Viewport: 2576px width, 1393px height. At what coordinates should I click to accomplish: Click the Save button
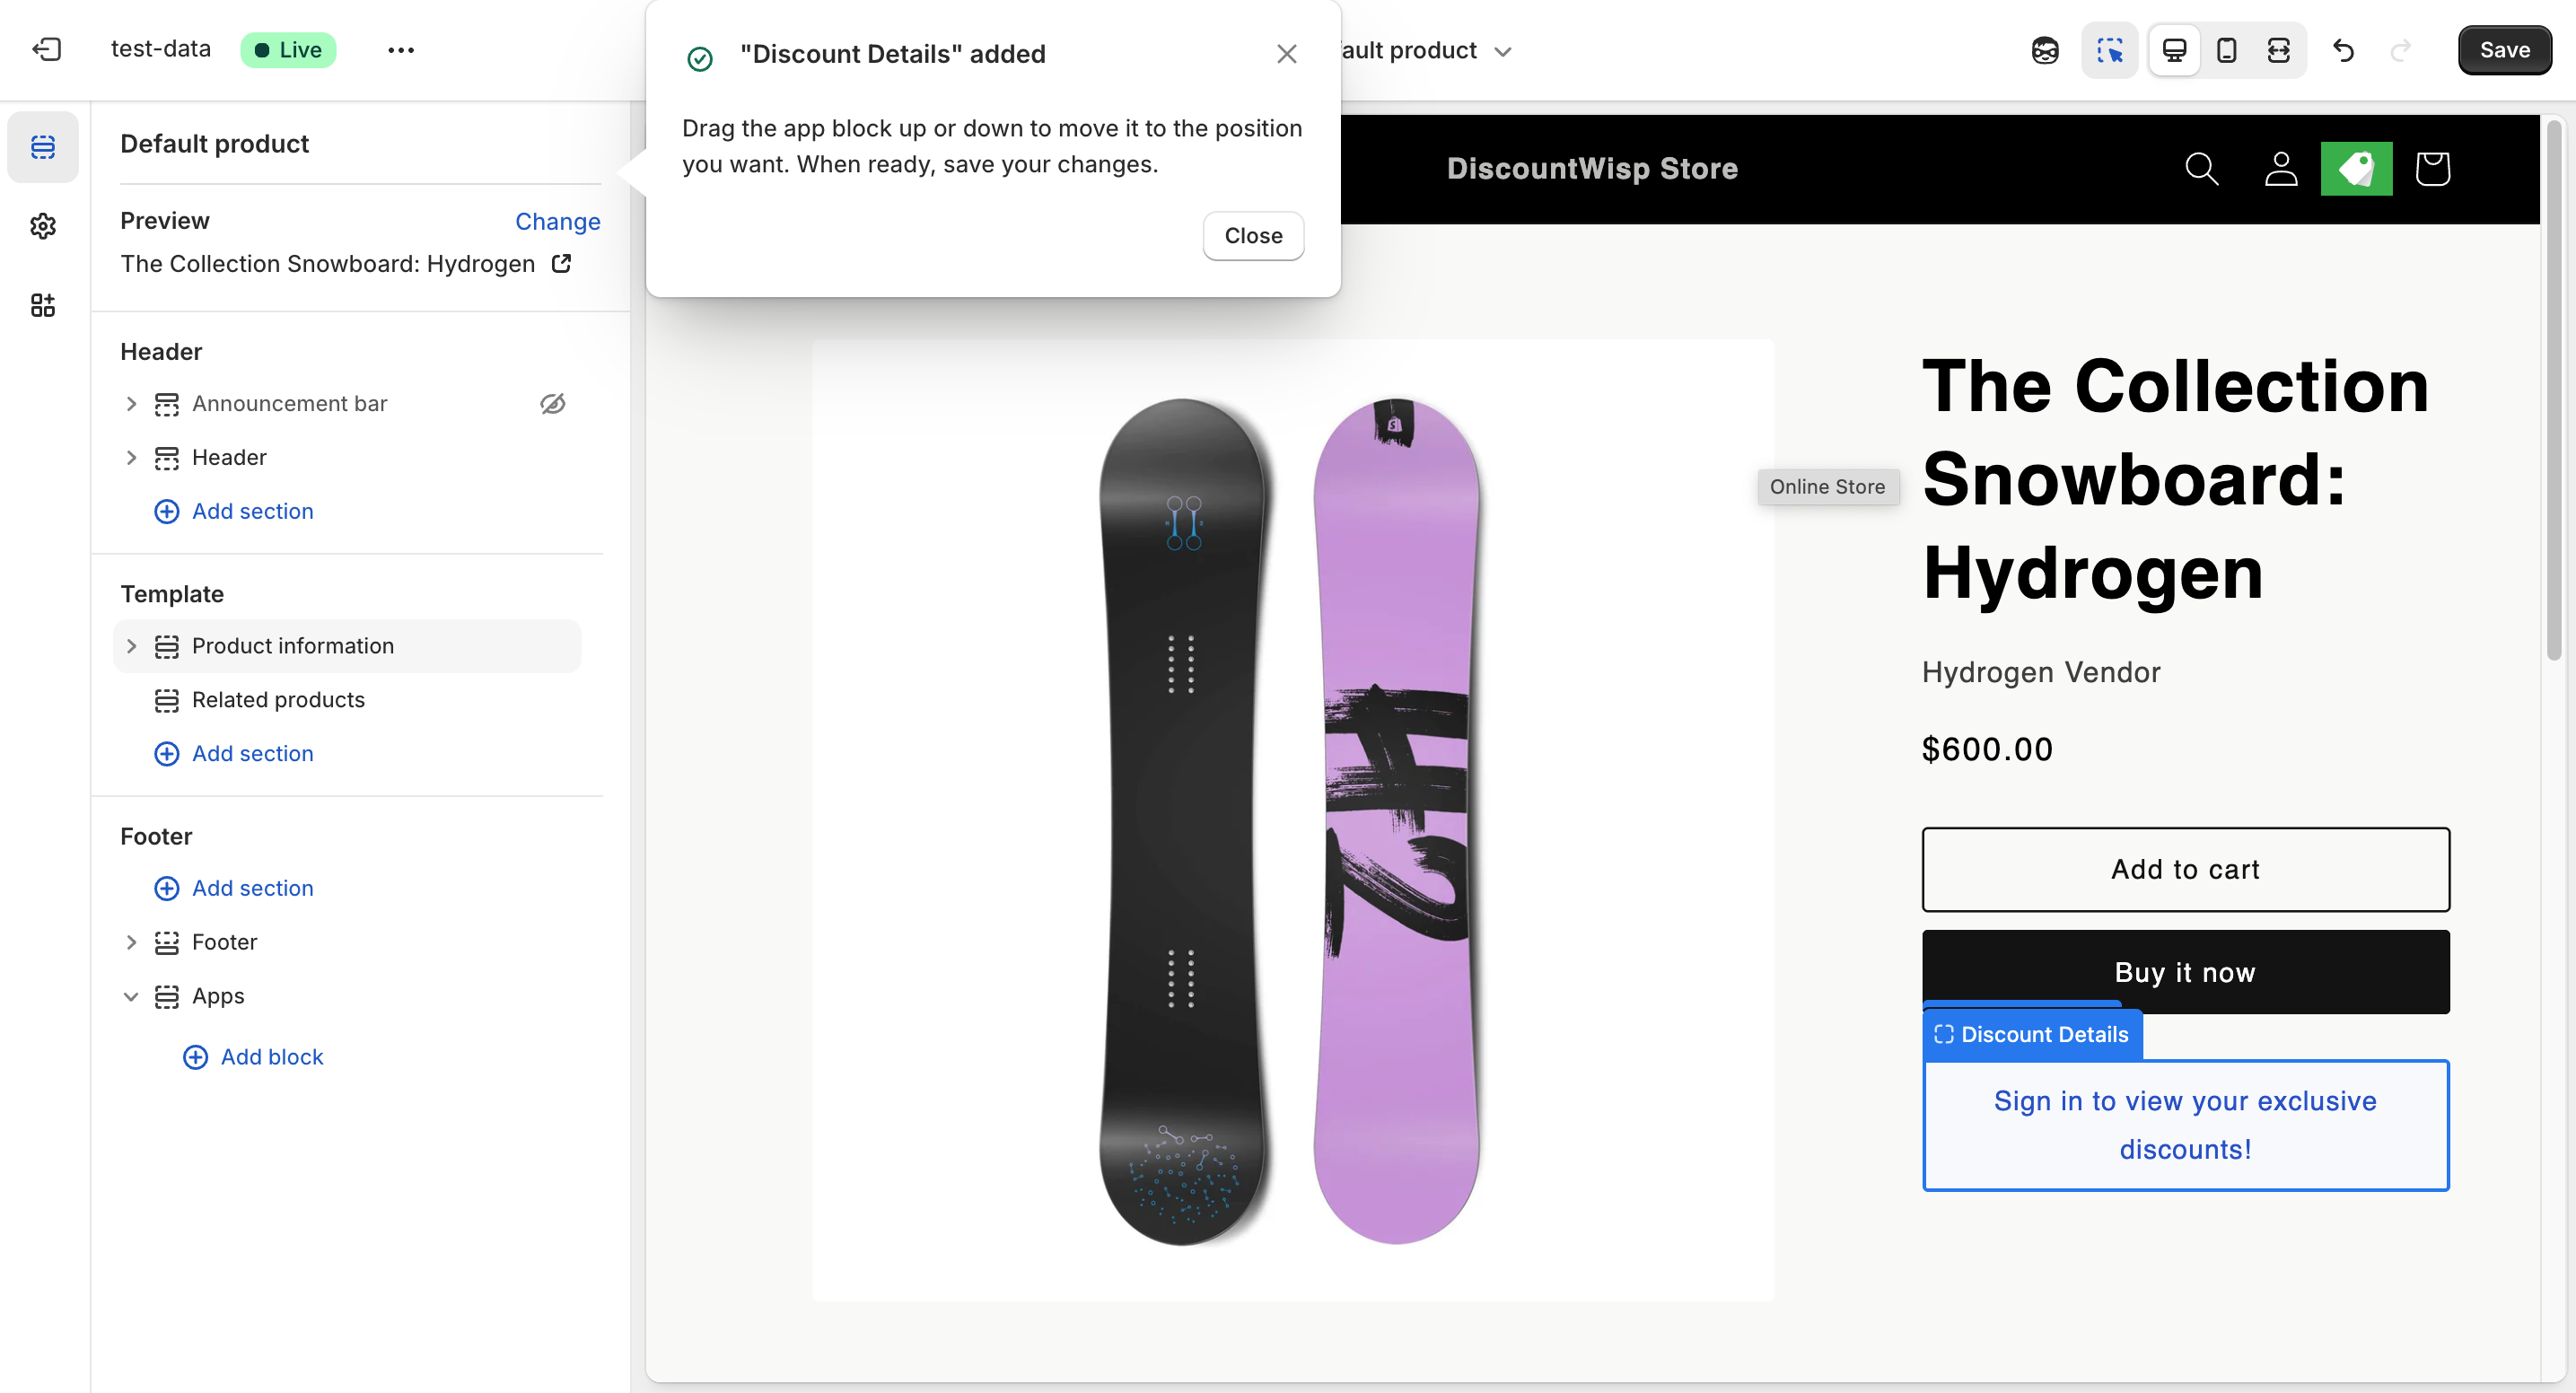click(x=2503, y=50)
